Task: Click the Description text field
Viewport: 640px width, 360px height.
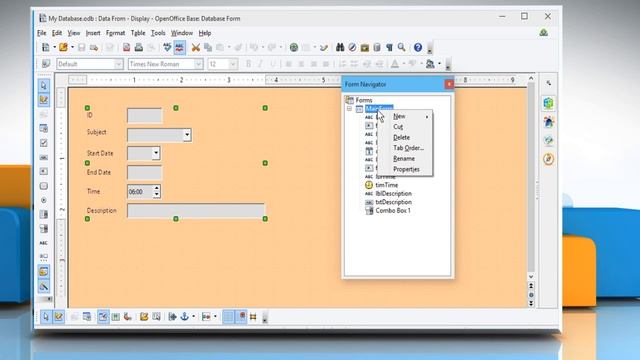Action: [x=196, y=211]
